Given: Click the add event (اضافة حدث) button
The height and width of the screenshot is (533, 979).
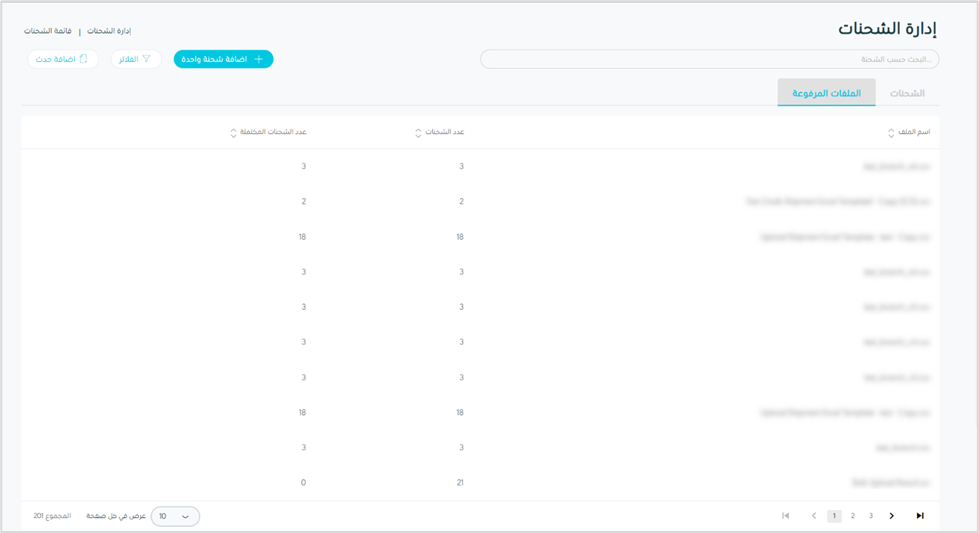Looking at the screenshot, I should click(x=63, y=59).
